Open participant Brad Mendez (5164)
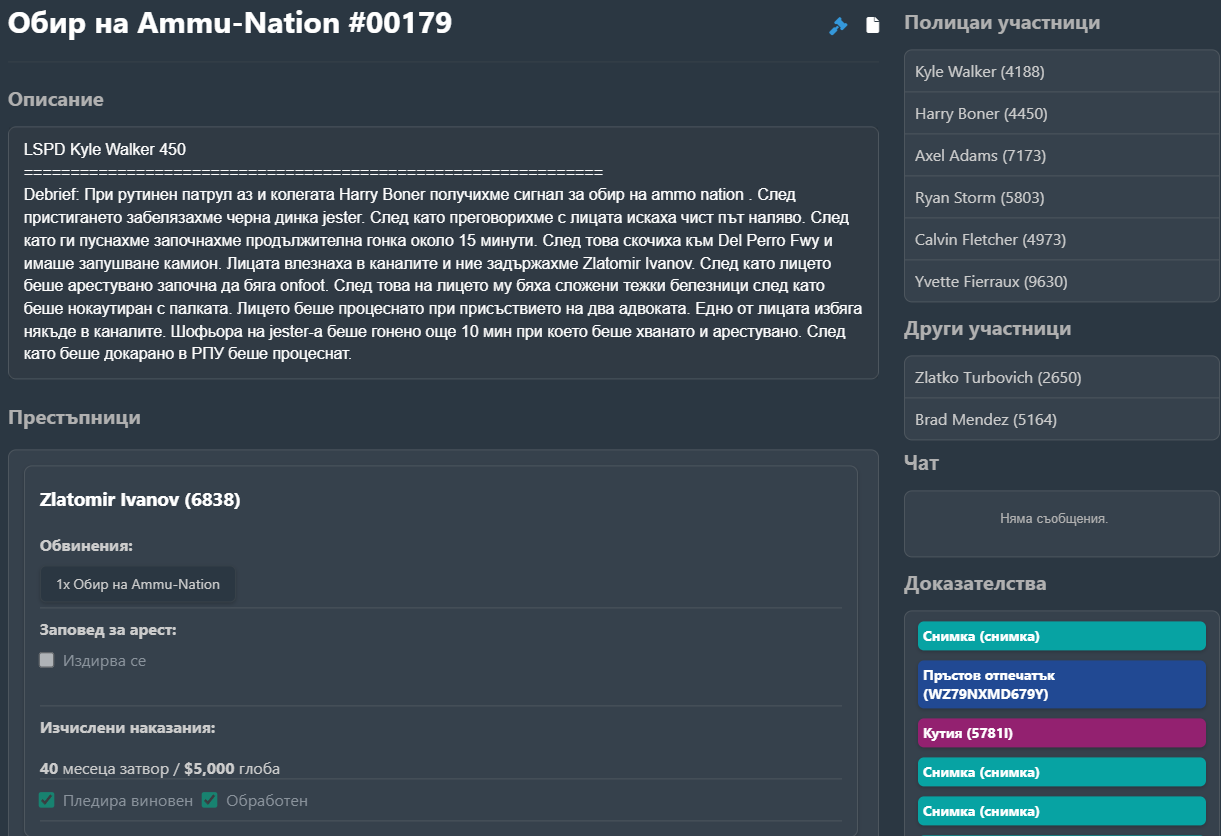This screenshot has width=1221, height=836. 1061,420
